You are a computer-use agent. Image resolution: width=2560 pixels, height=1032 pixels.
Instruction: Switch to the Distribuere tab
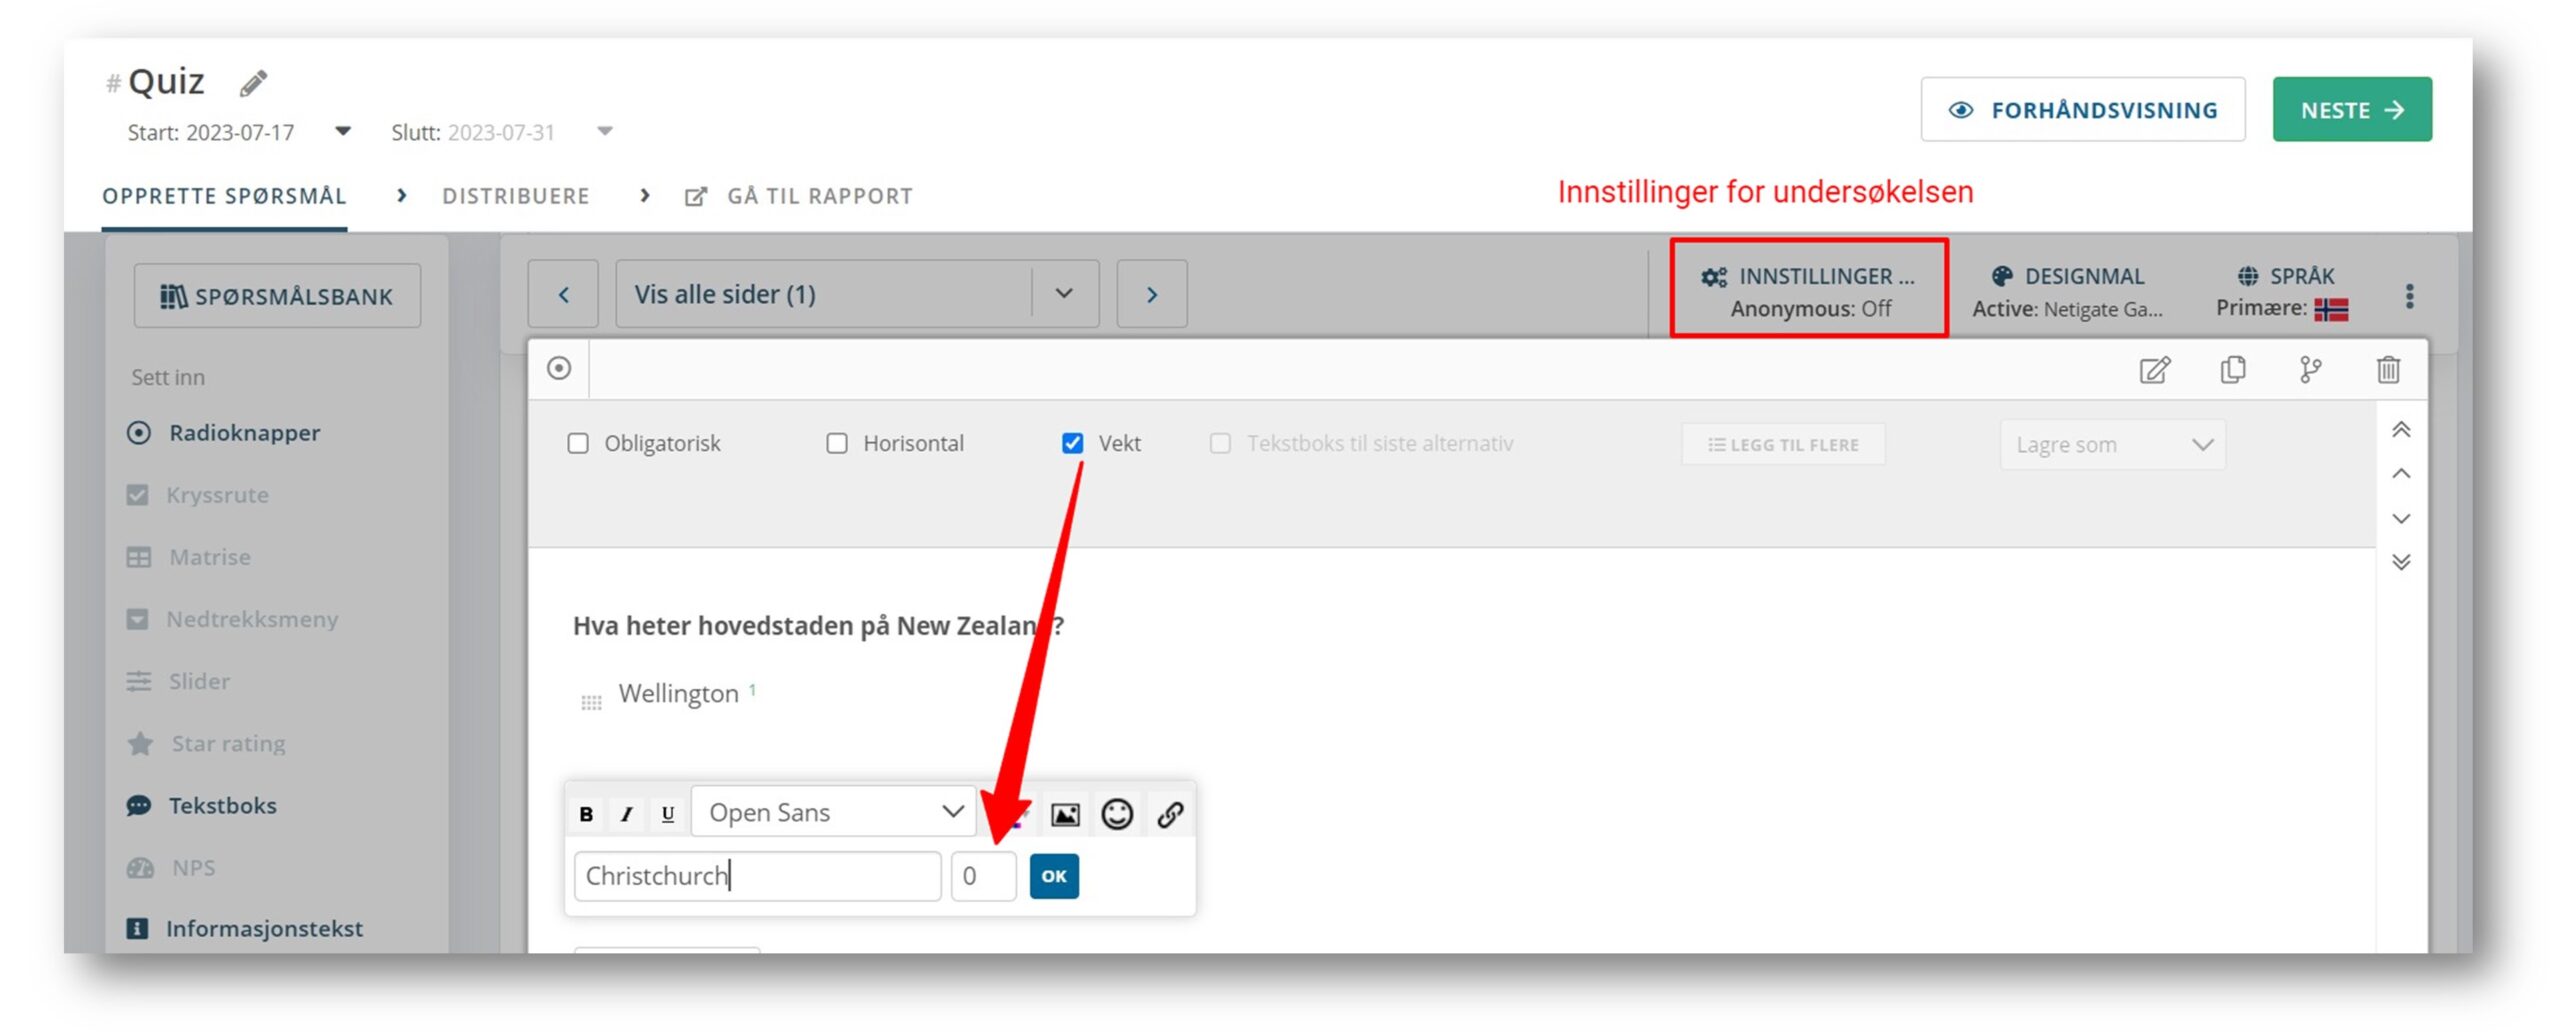[516, 196]
